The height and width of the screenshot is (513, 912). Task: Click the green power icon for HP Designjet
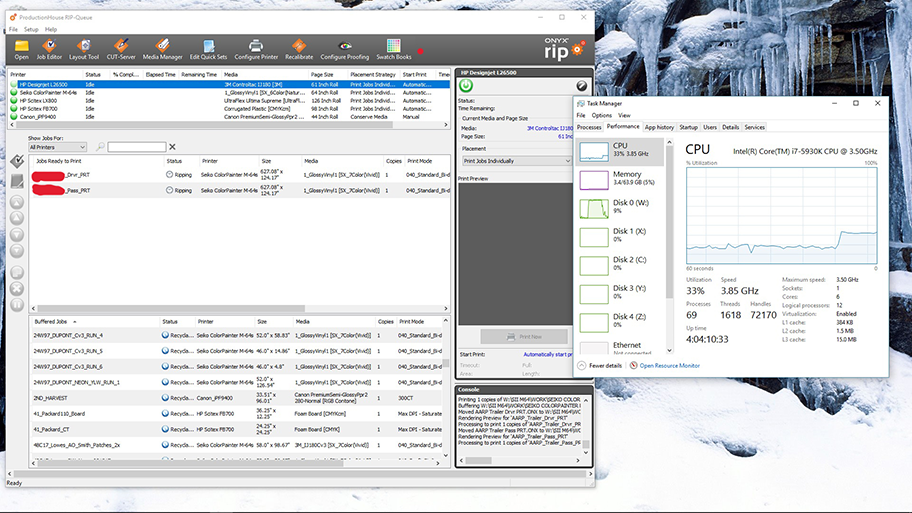point(466,86)
